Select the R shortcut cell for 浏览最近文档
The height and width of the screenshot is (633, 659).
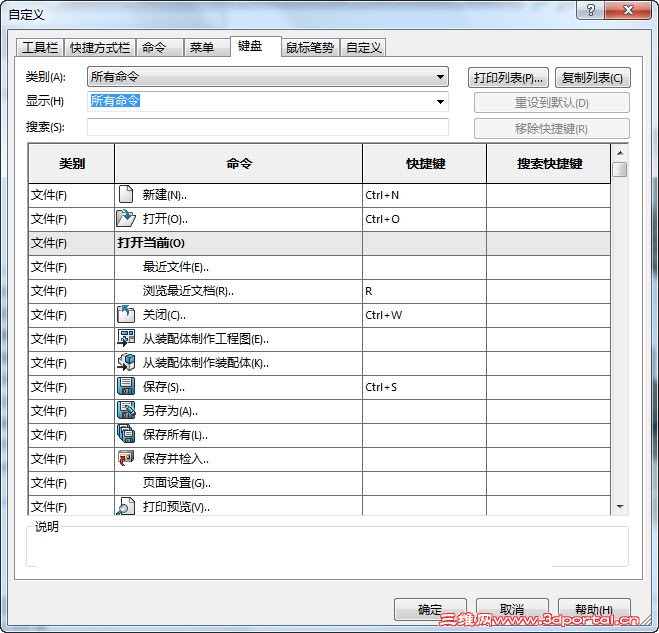424,291
